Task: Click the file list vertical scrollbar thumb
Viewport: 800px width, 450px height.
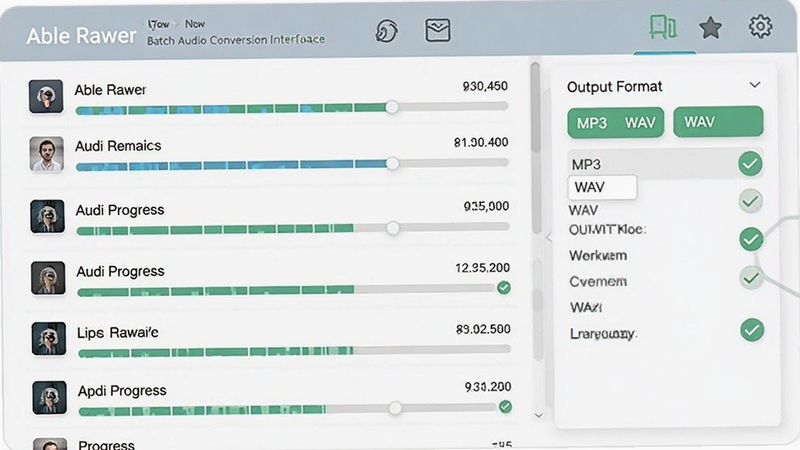Action: (x=535, y=107)
